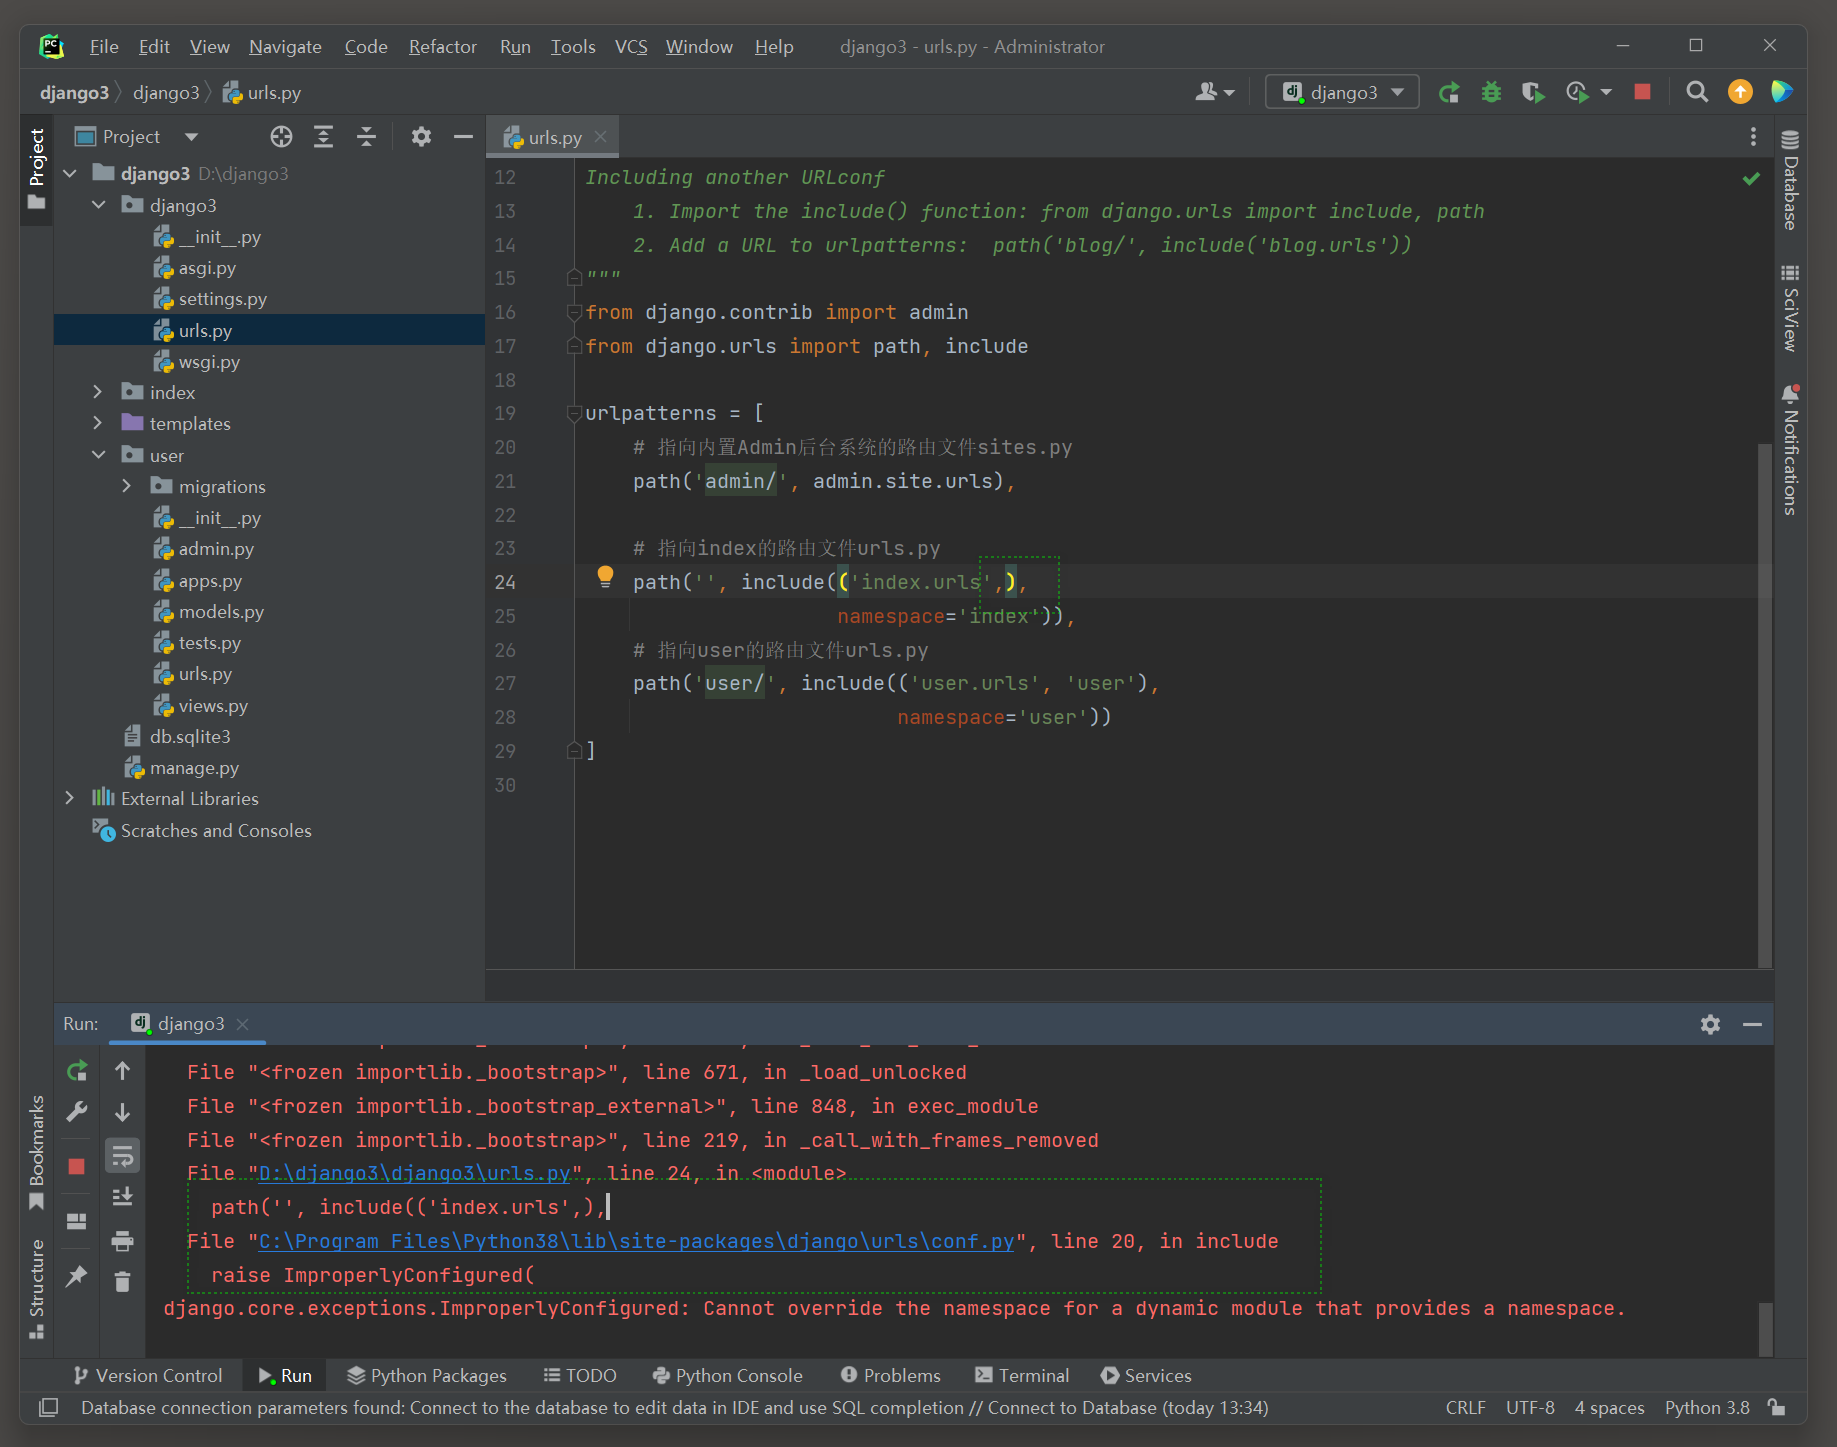This screenshot has height=1447, width=1837.
Task: Click the up arrow to previous stack frame
Action: [122, 1071]
